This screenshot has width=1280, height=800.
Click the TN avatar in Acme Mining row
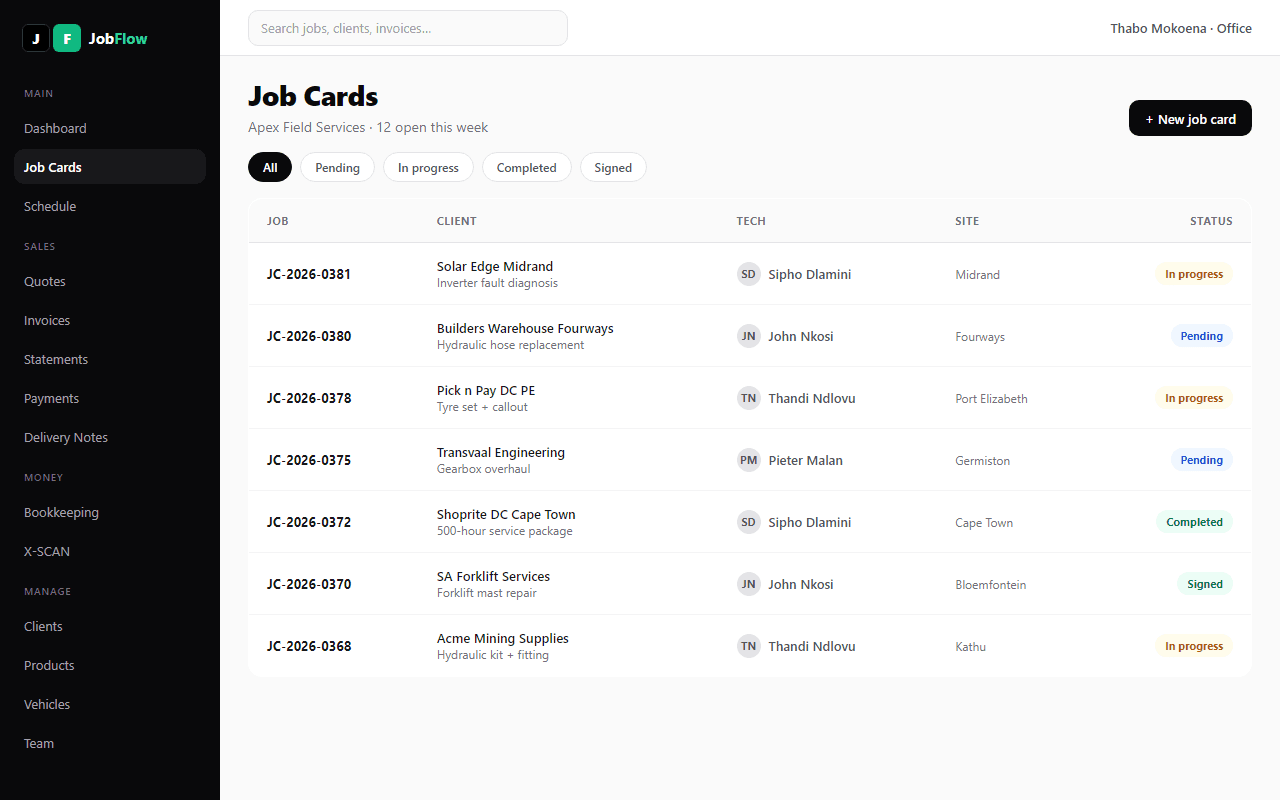coord(749,646)
